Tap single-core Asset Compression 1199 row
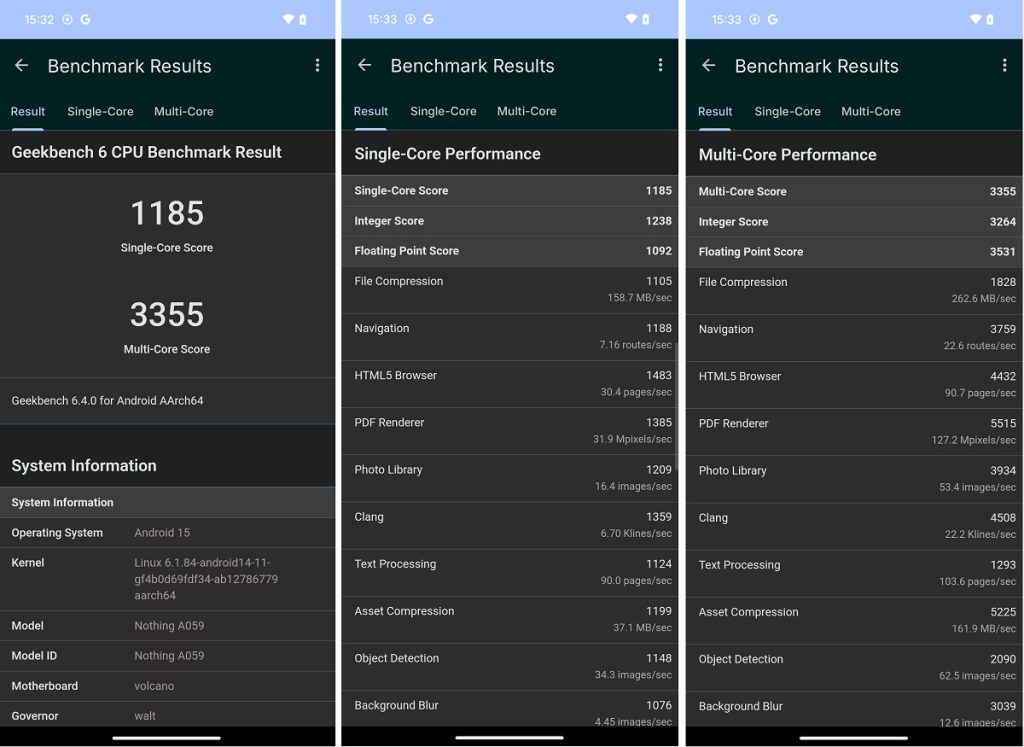The height and width of the screenshot is (747, 1024). tap(509, 619)
